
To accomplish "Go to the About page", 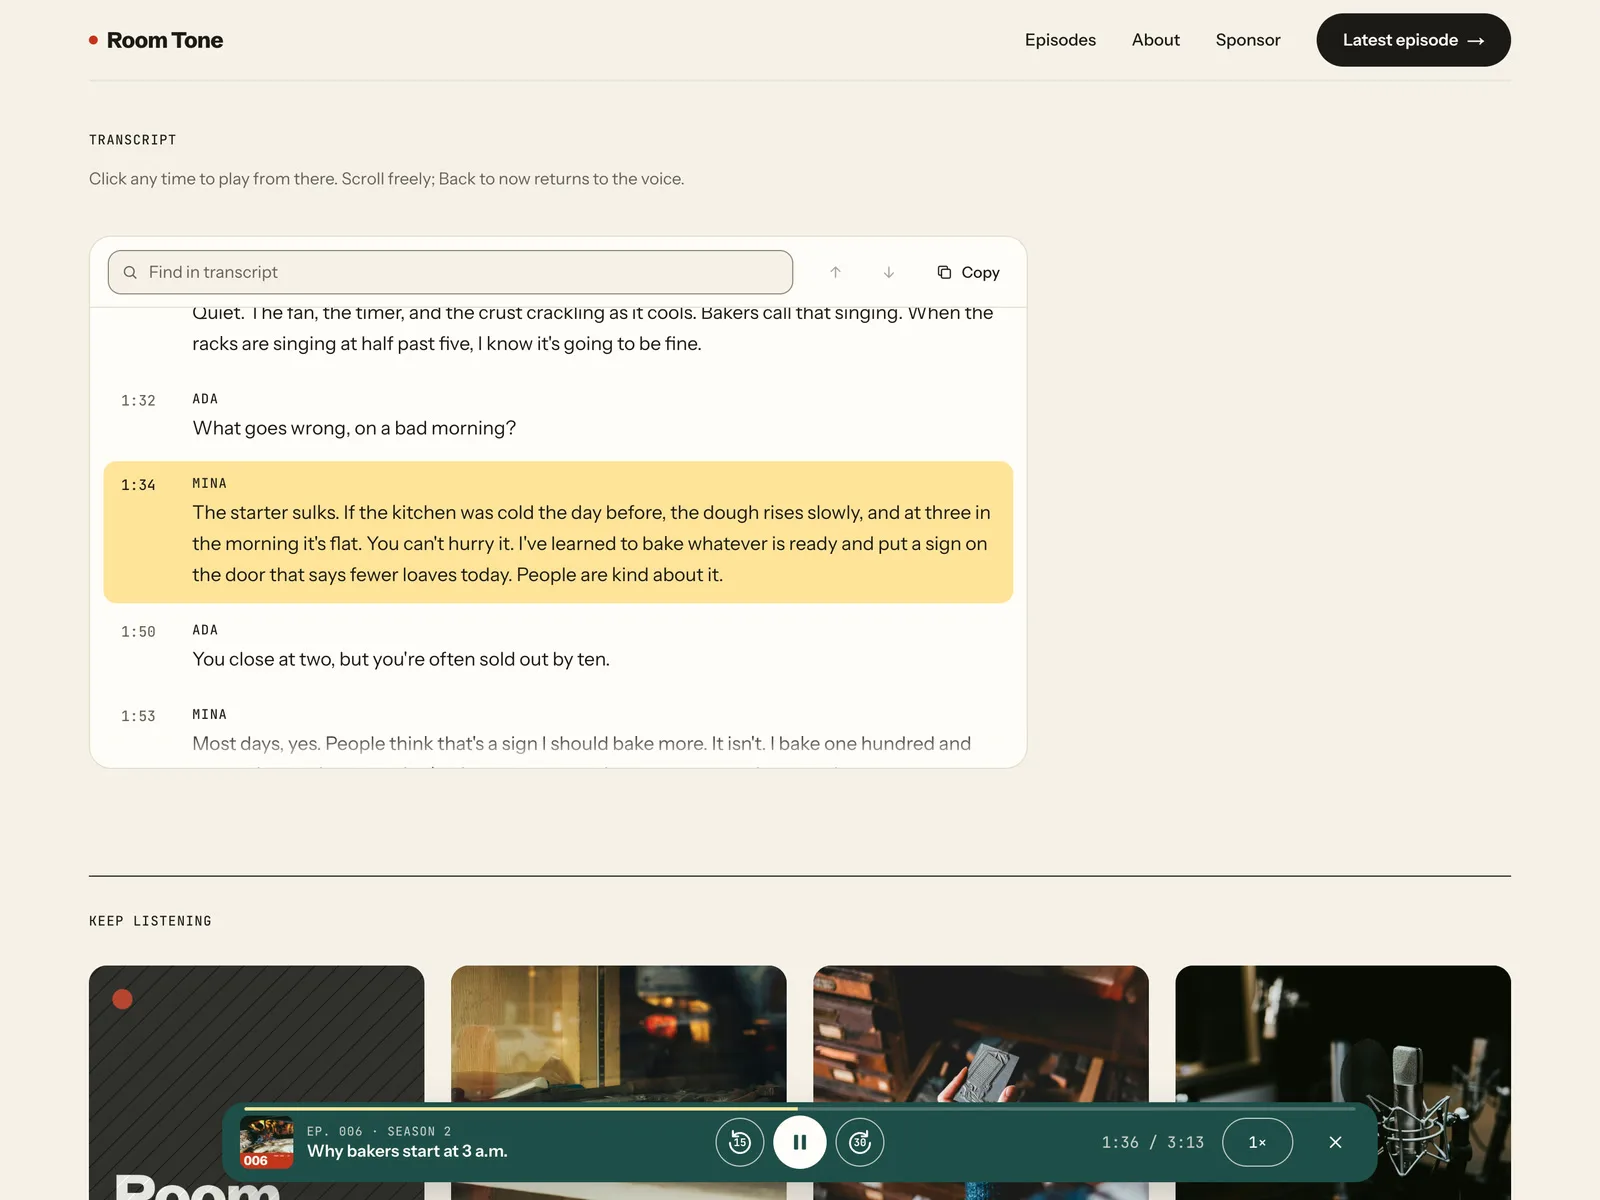I will coord(1156,40).
